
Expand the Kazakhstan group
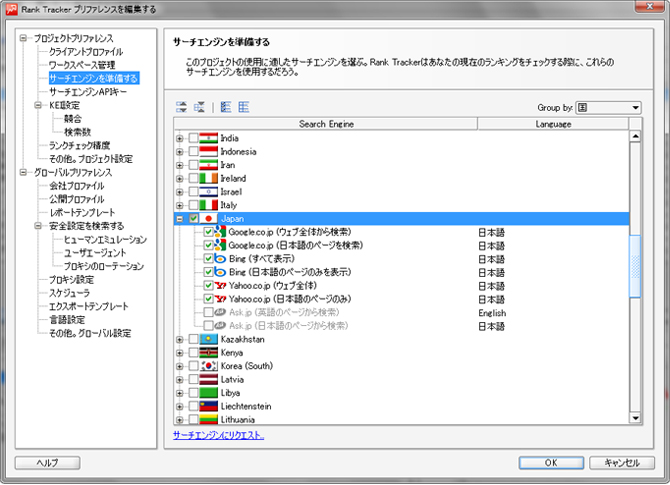pyautogui.click(x=179, y=340)
